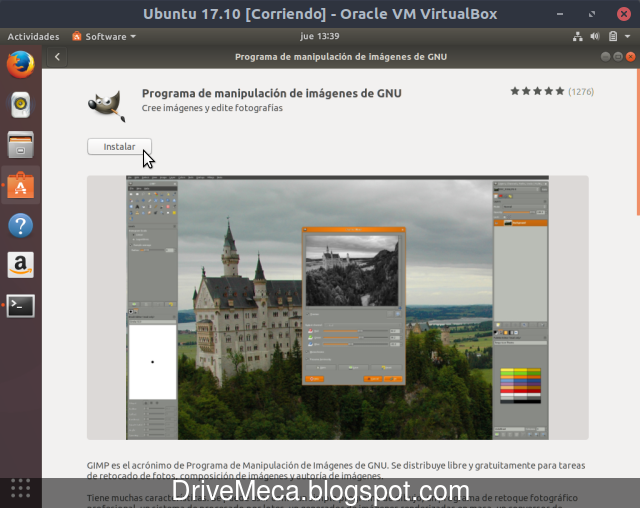Launch Rhythmbox speaker icon in dock
This screenshot has height=508, width=640.
coord(20,105)
